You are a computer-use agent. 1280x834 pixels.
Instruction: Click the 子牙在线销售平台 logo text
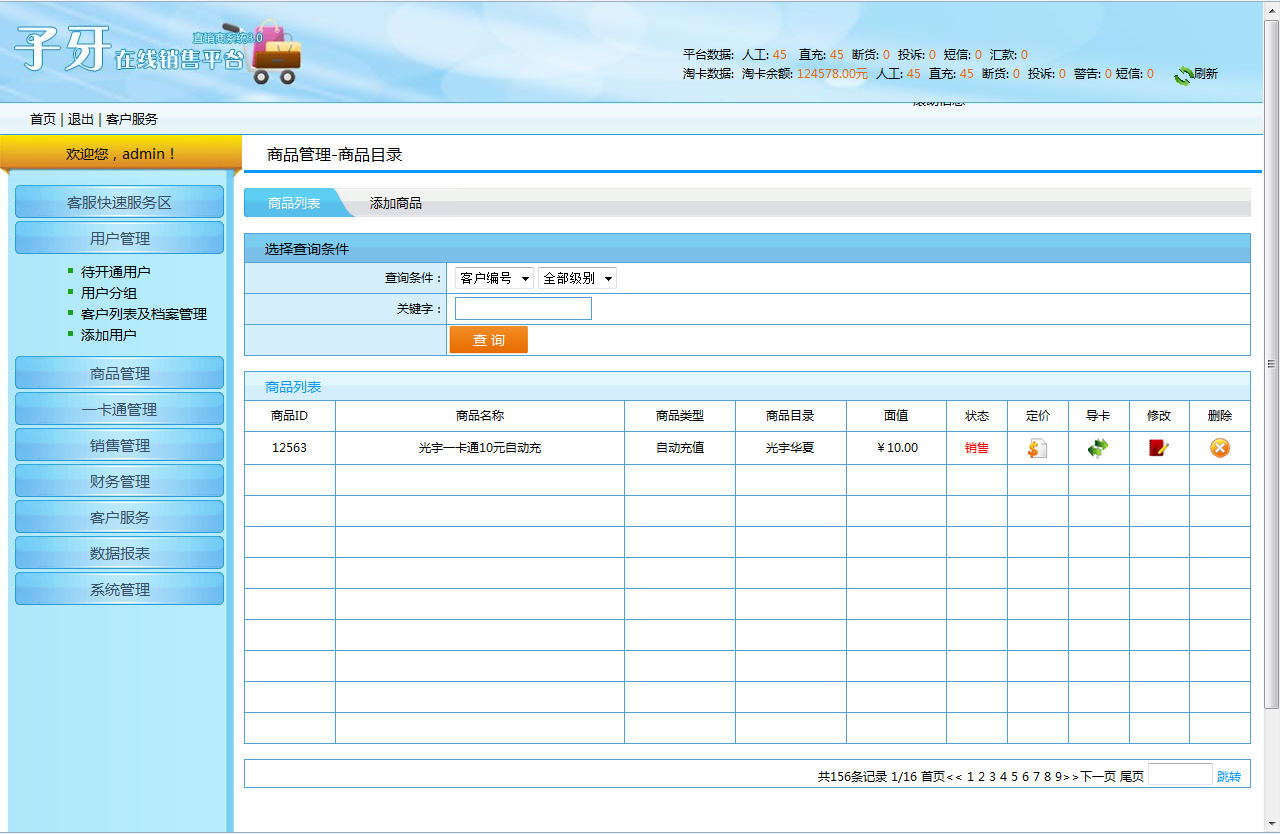point(130,50)
